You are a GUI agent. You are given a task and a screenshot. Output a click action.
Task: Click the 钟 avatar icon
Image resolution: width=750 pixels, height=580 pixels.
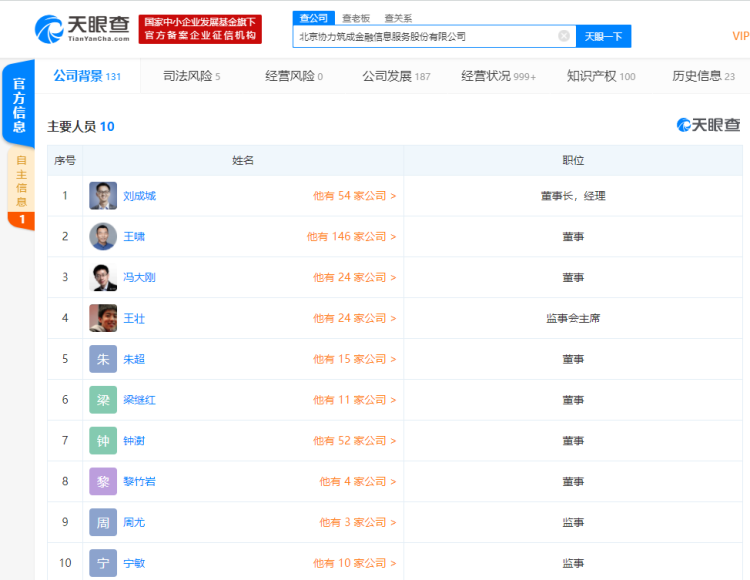tap(103, 441)
